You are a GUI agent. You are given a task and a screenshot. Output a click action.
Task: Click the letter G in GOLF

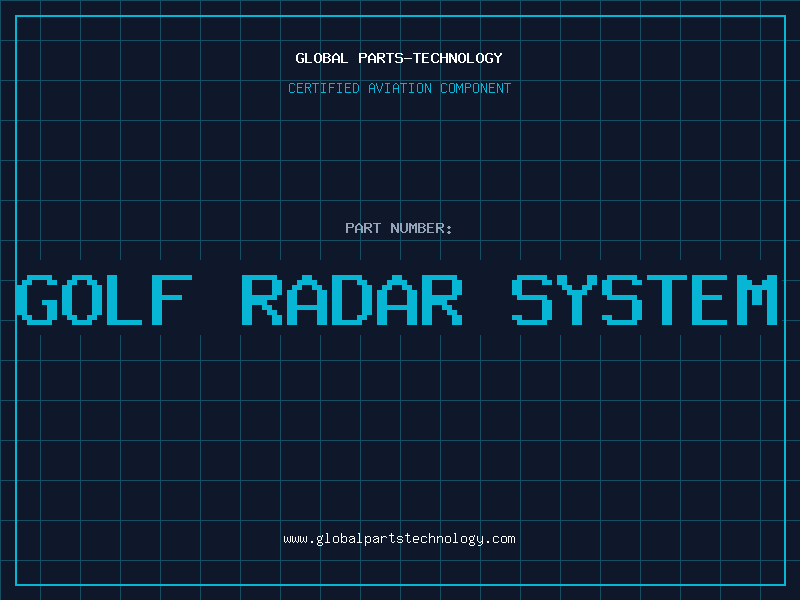tap(38, 300)
